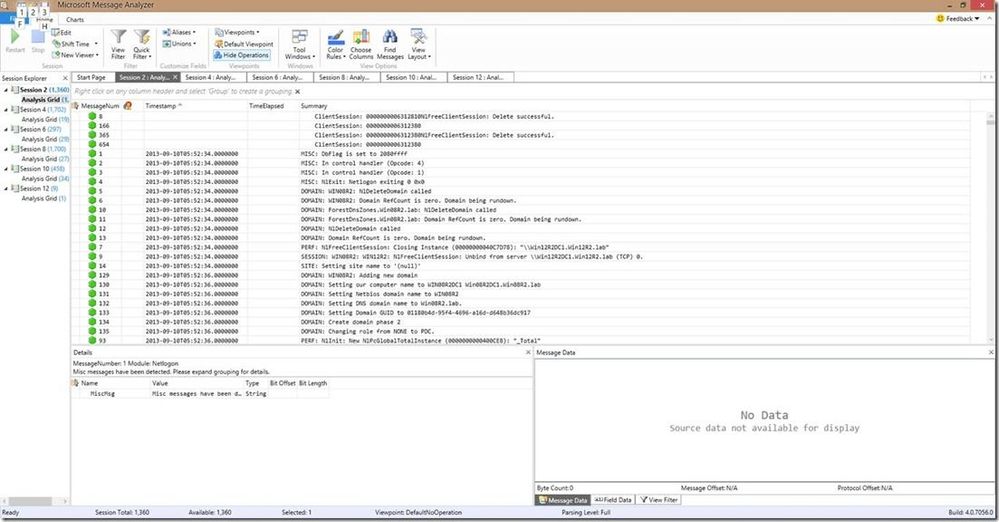Image resolution: width=999 pixels, height=522 pixels.
Task: Click the Find Messages binoculars icon
Action: point(390,37)
